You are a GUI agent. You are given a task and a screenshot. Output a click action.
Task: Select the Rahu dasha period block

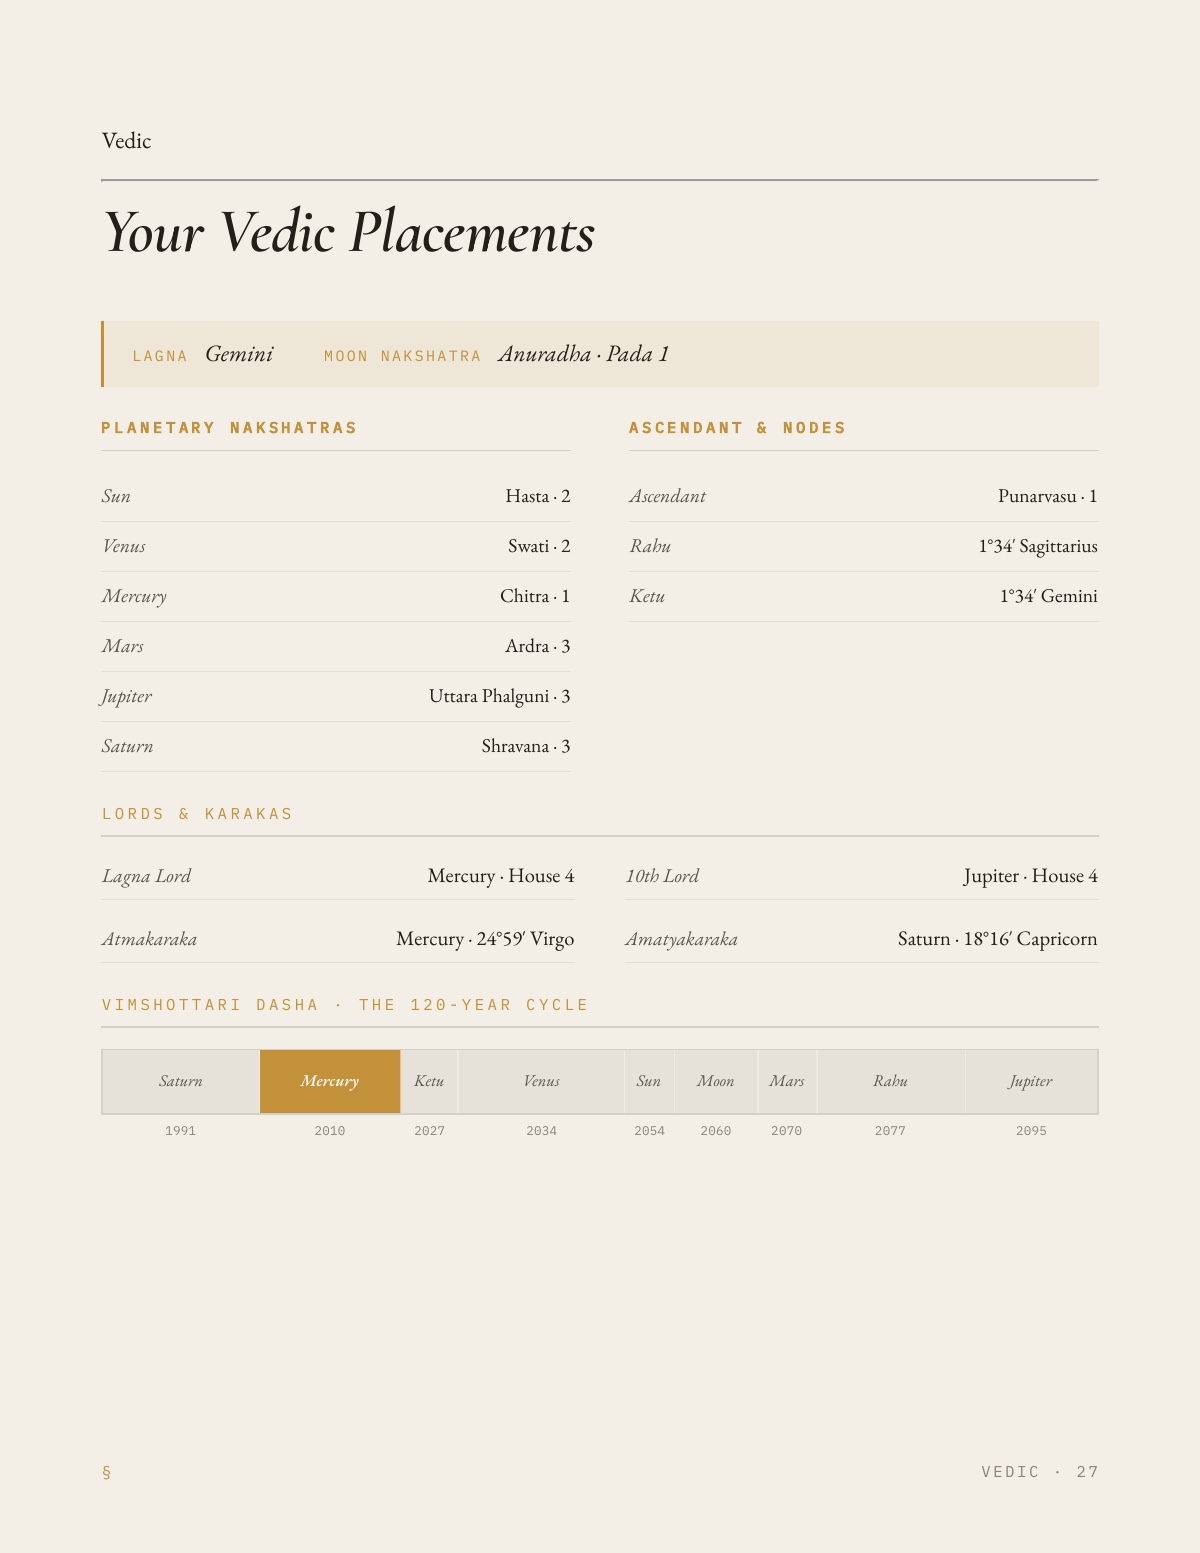coord(890,1081)
